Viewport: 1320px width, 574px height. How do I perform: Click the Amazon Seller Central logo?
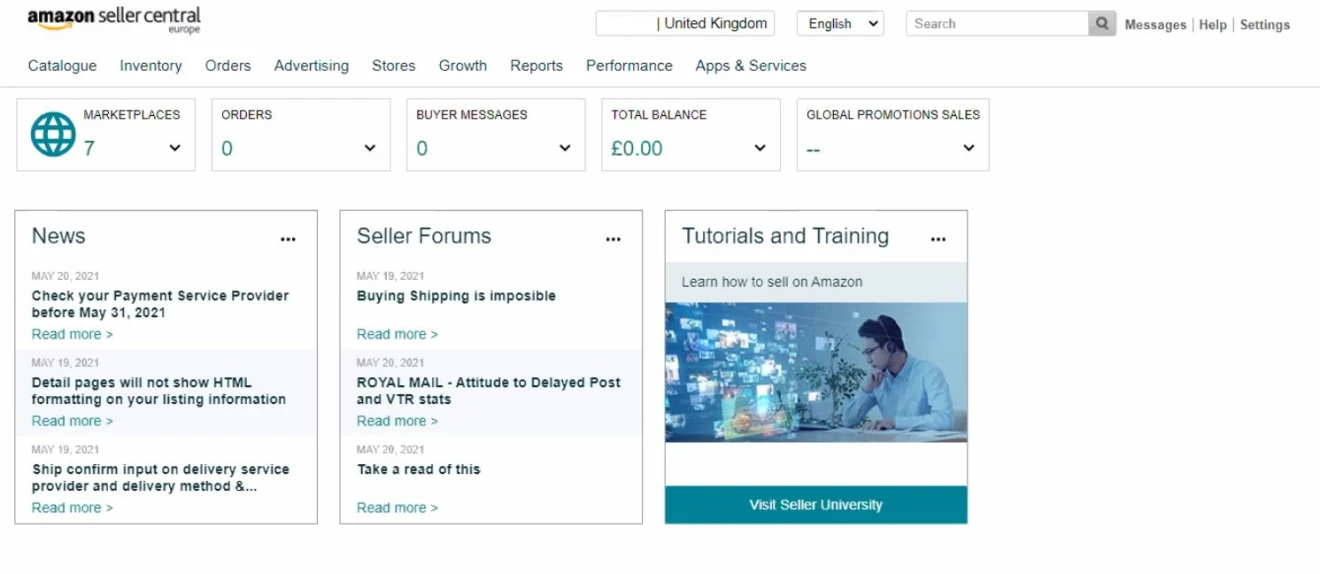(114, 19)
